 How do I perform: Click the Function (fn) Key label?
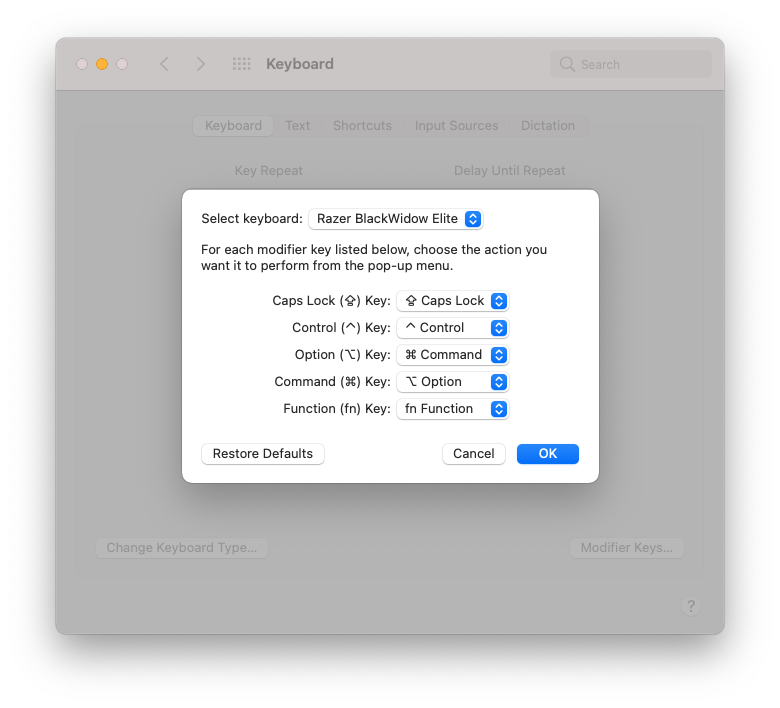coord(337,409)
